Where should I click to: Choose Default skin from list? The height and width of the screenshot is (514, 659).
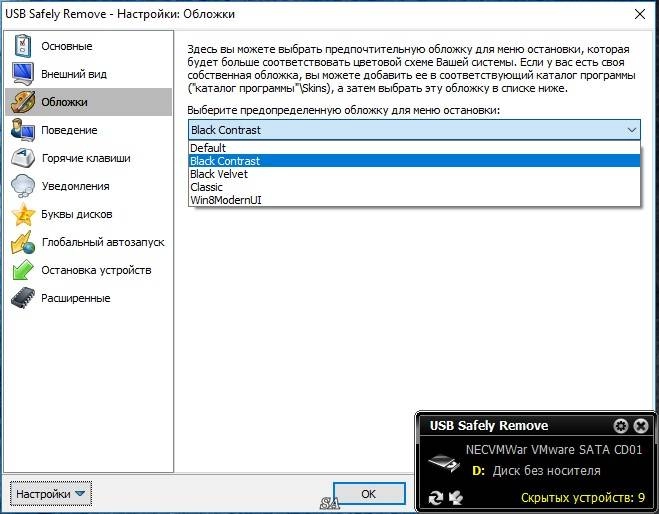(x=414, y=148)
